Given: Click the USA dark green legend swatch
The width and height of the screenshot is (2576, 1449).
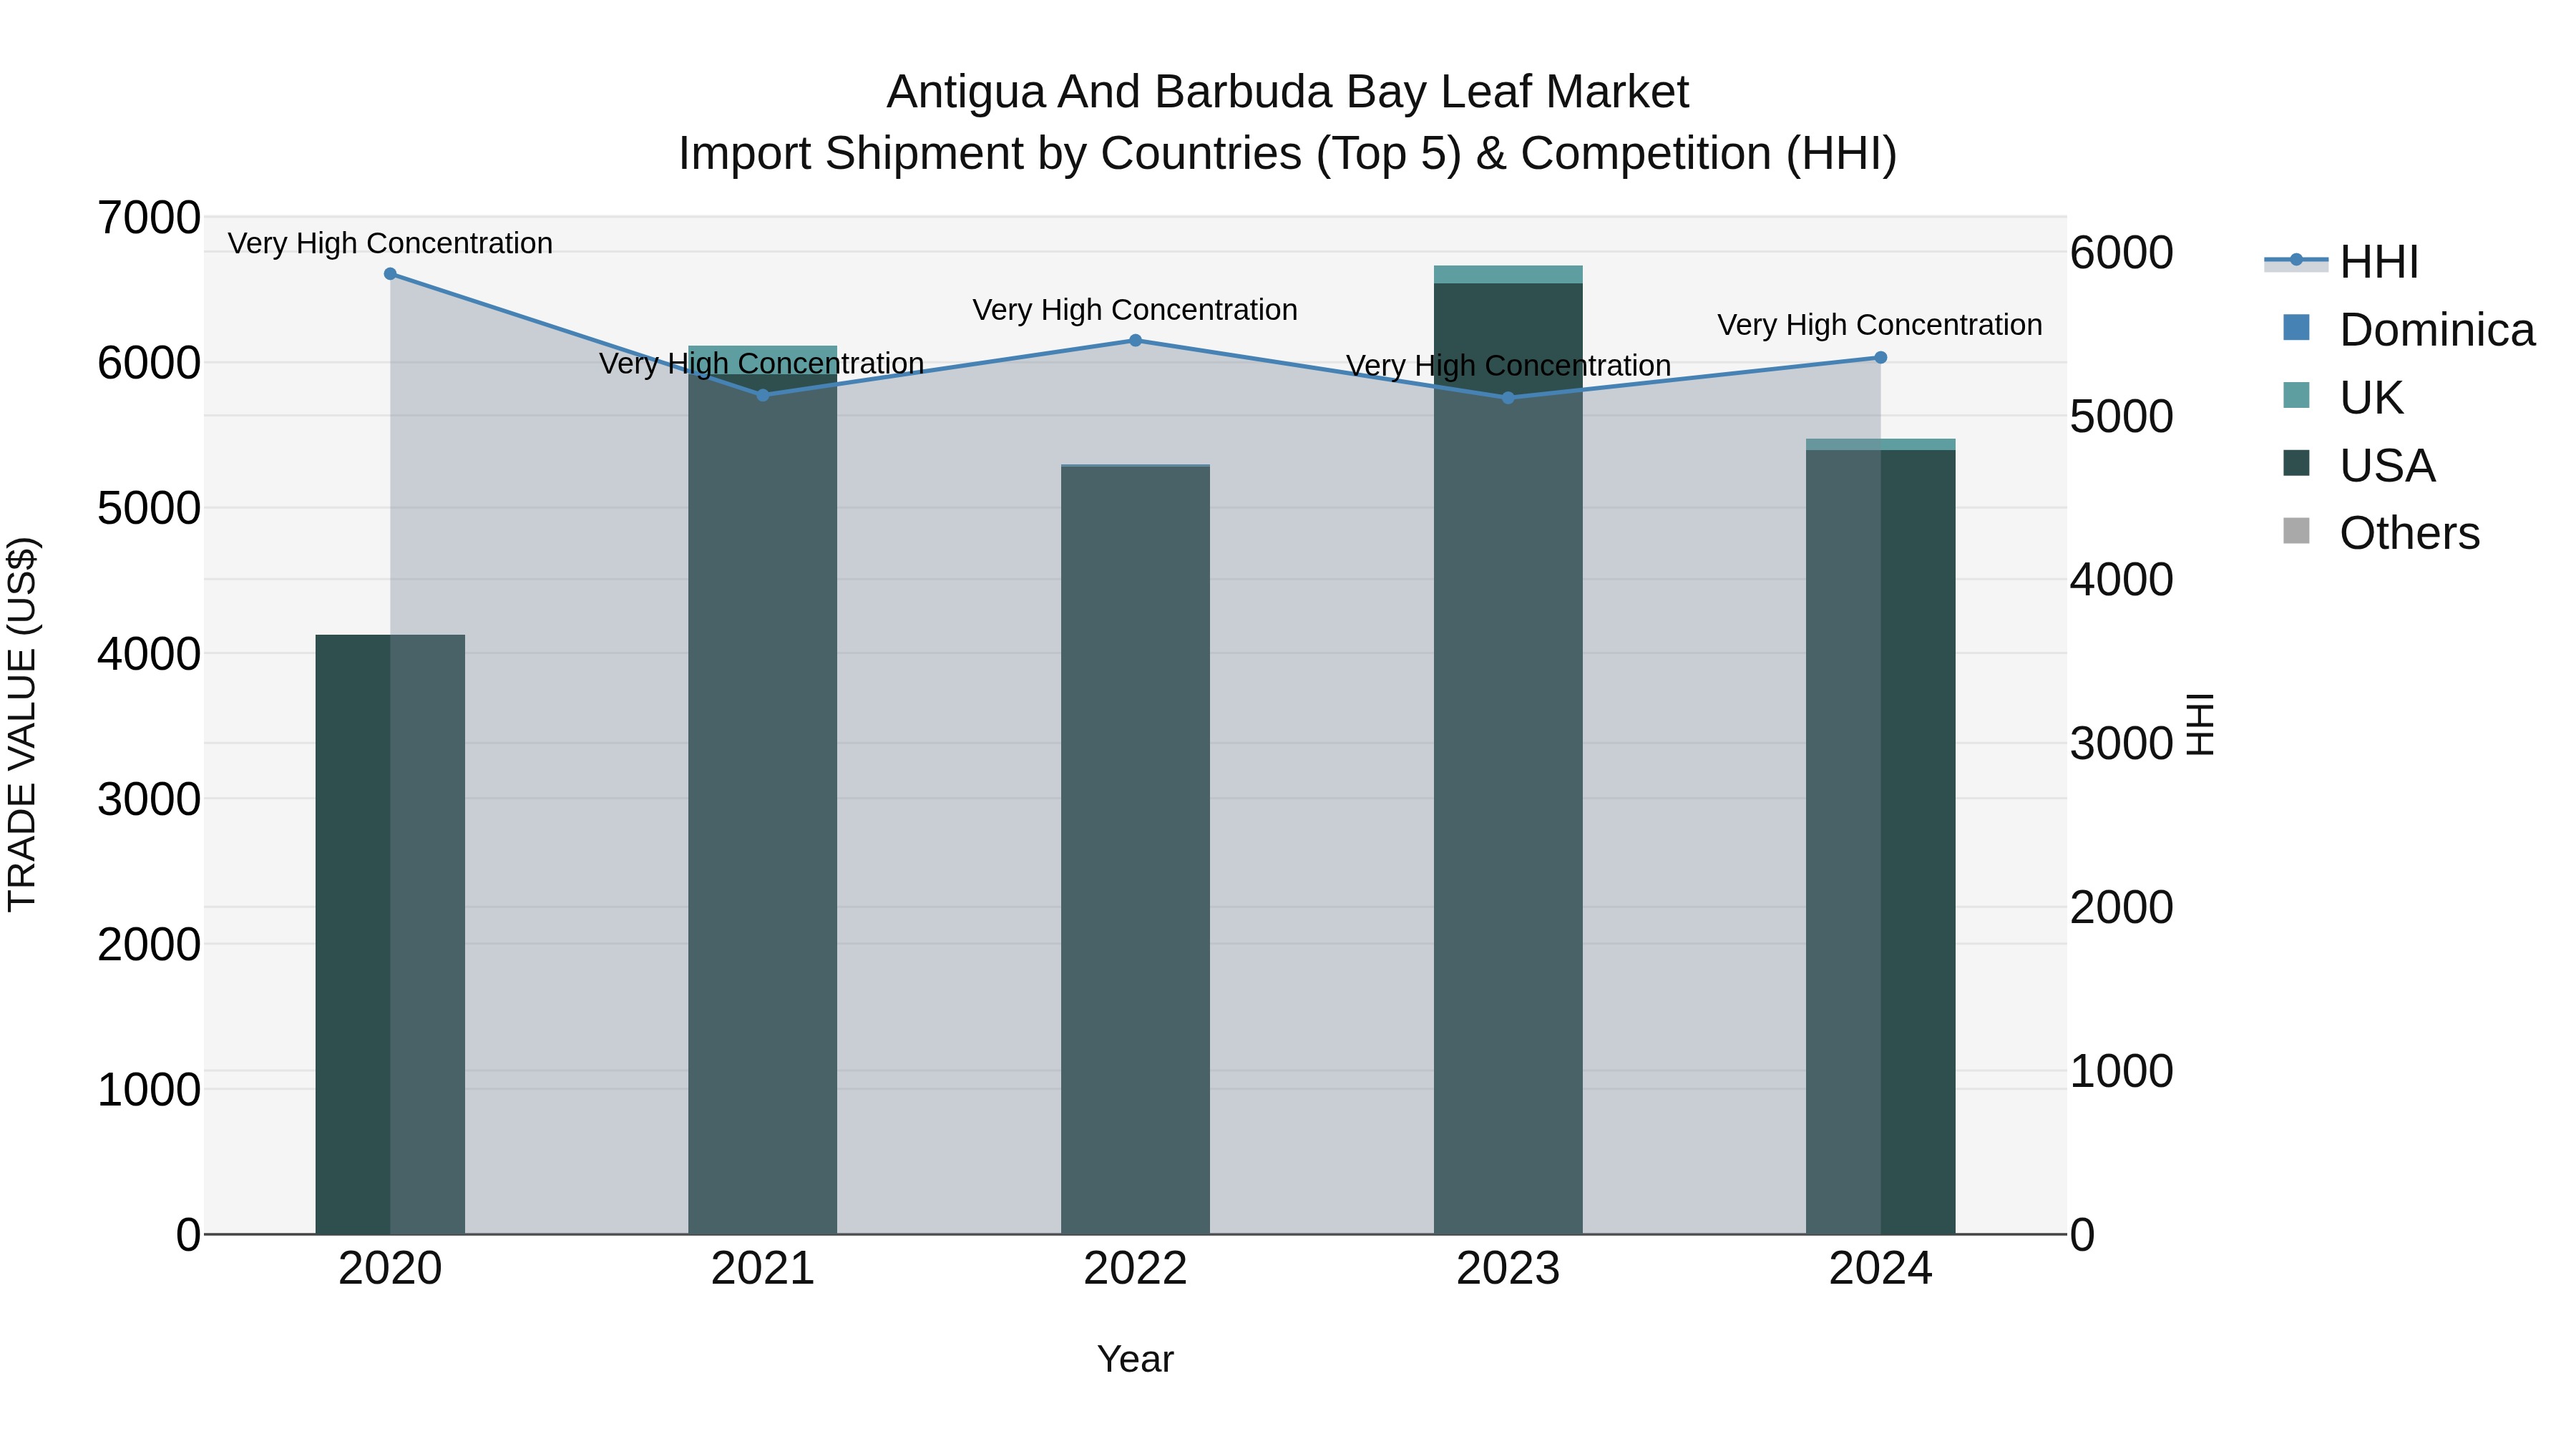Looking at the screenshot, I should (x=2297, y=463).
